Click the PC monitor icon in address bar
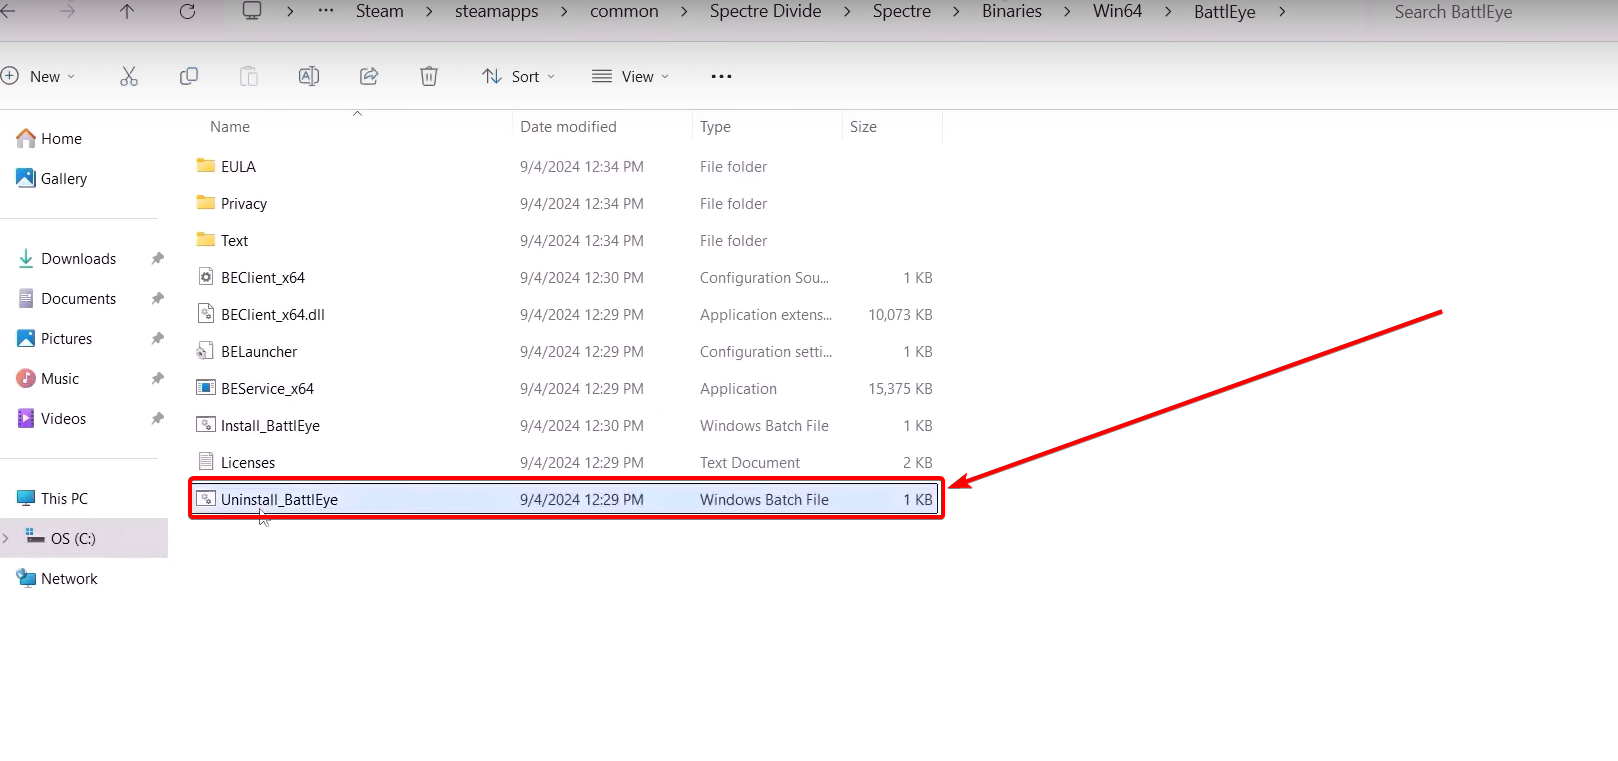The width and height of the screenshot is (1618, 761). 252,11
